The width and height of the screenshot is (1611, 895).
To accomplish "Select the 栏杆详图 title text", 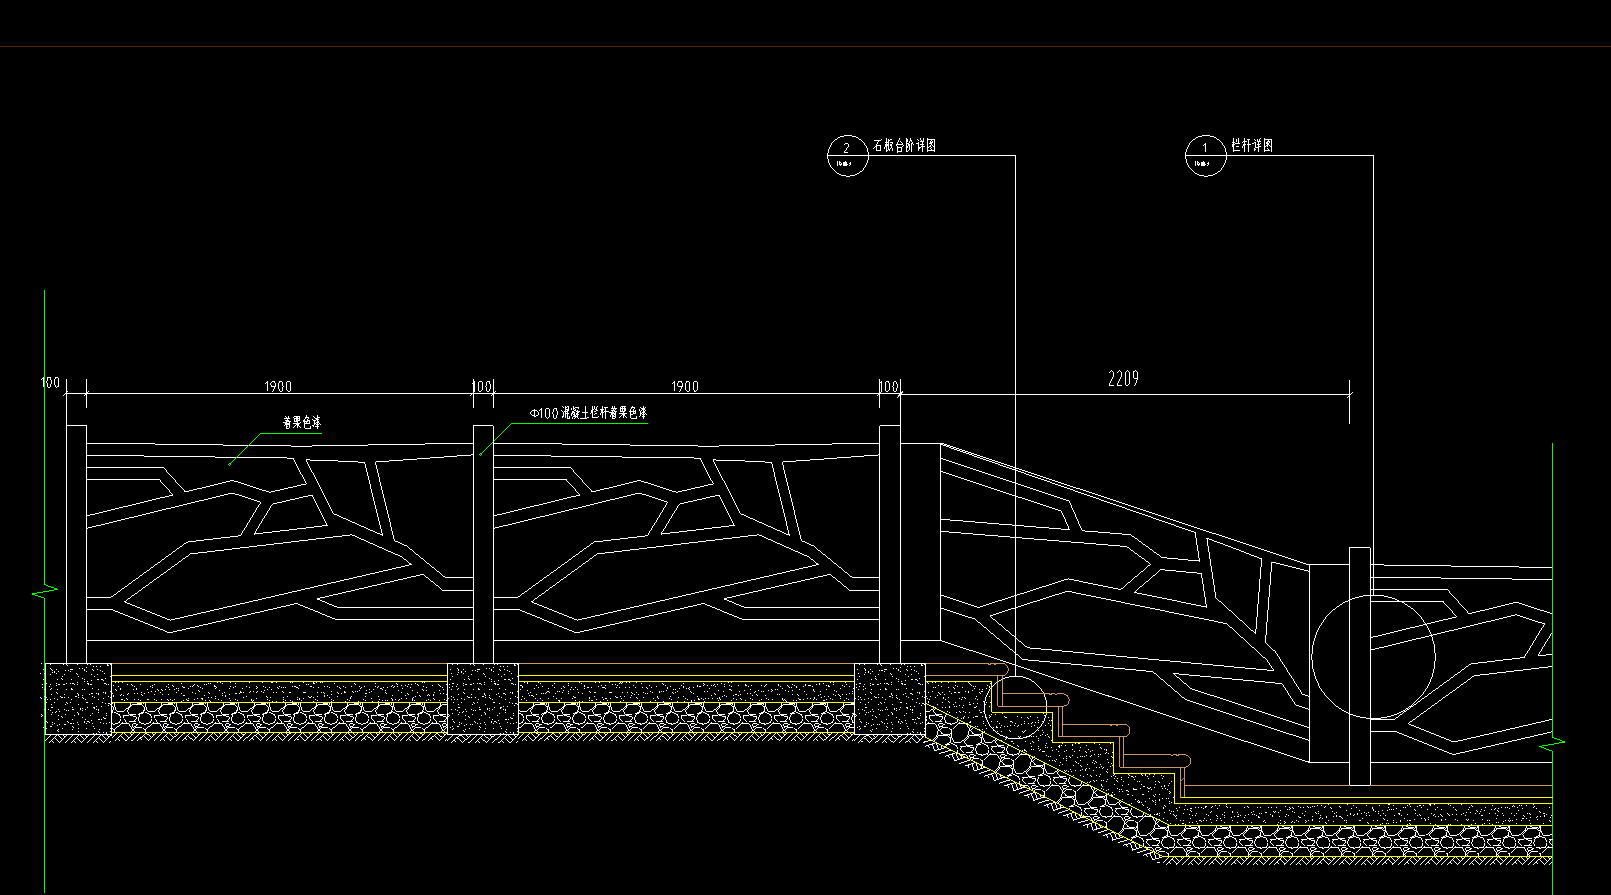I will pos(1251,146).
